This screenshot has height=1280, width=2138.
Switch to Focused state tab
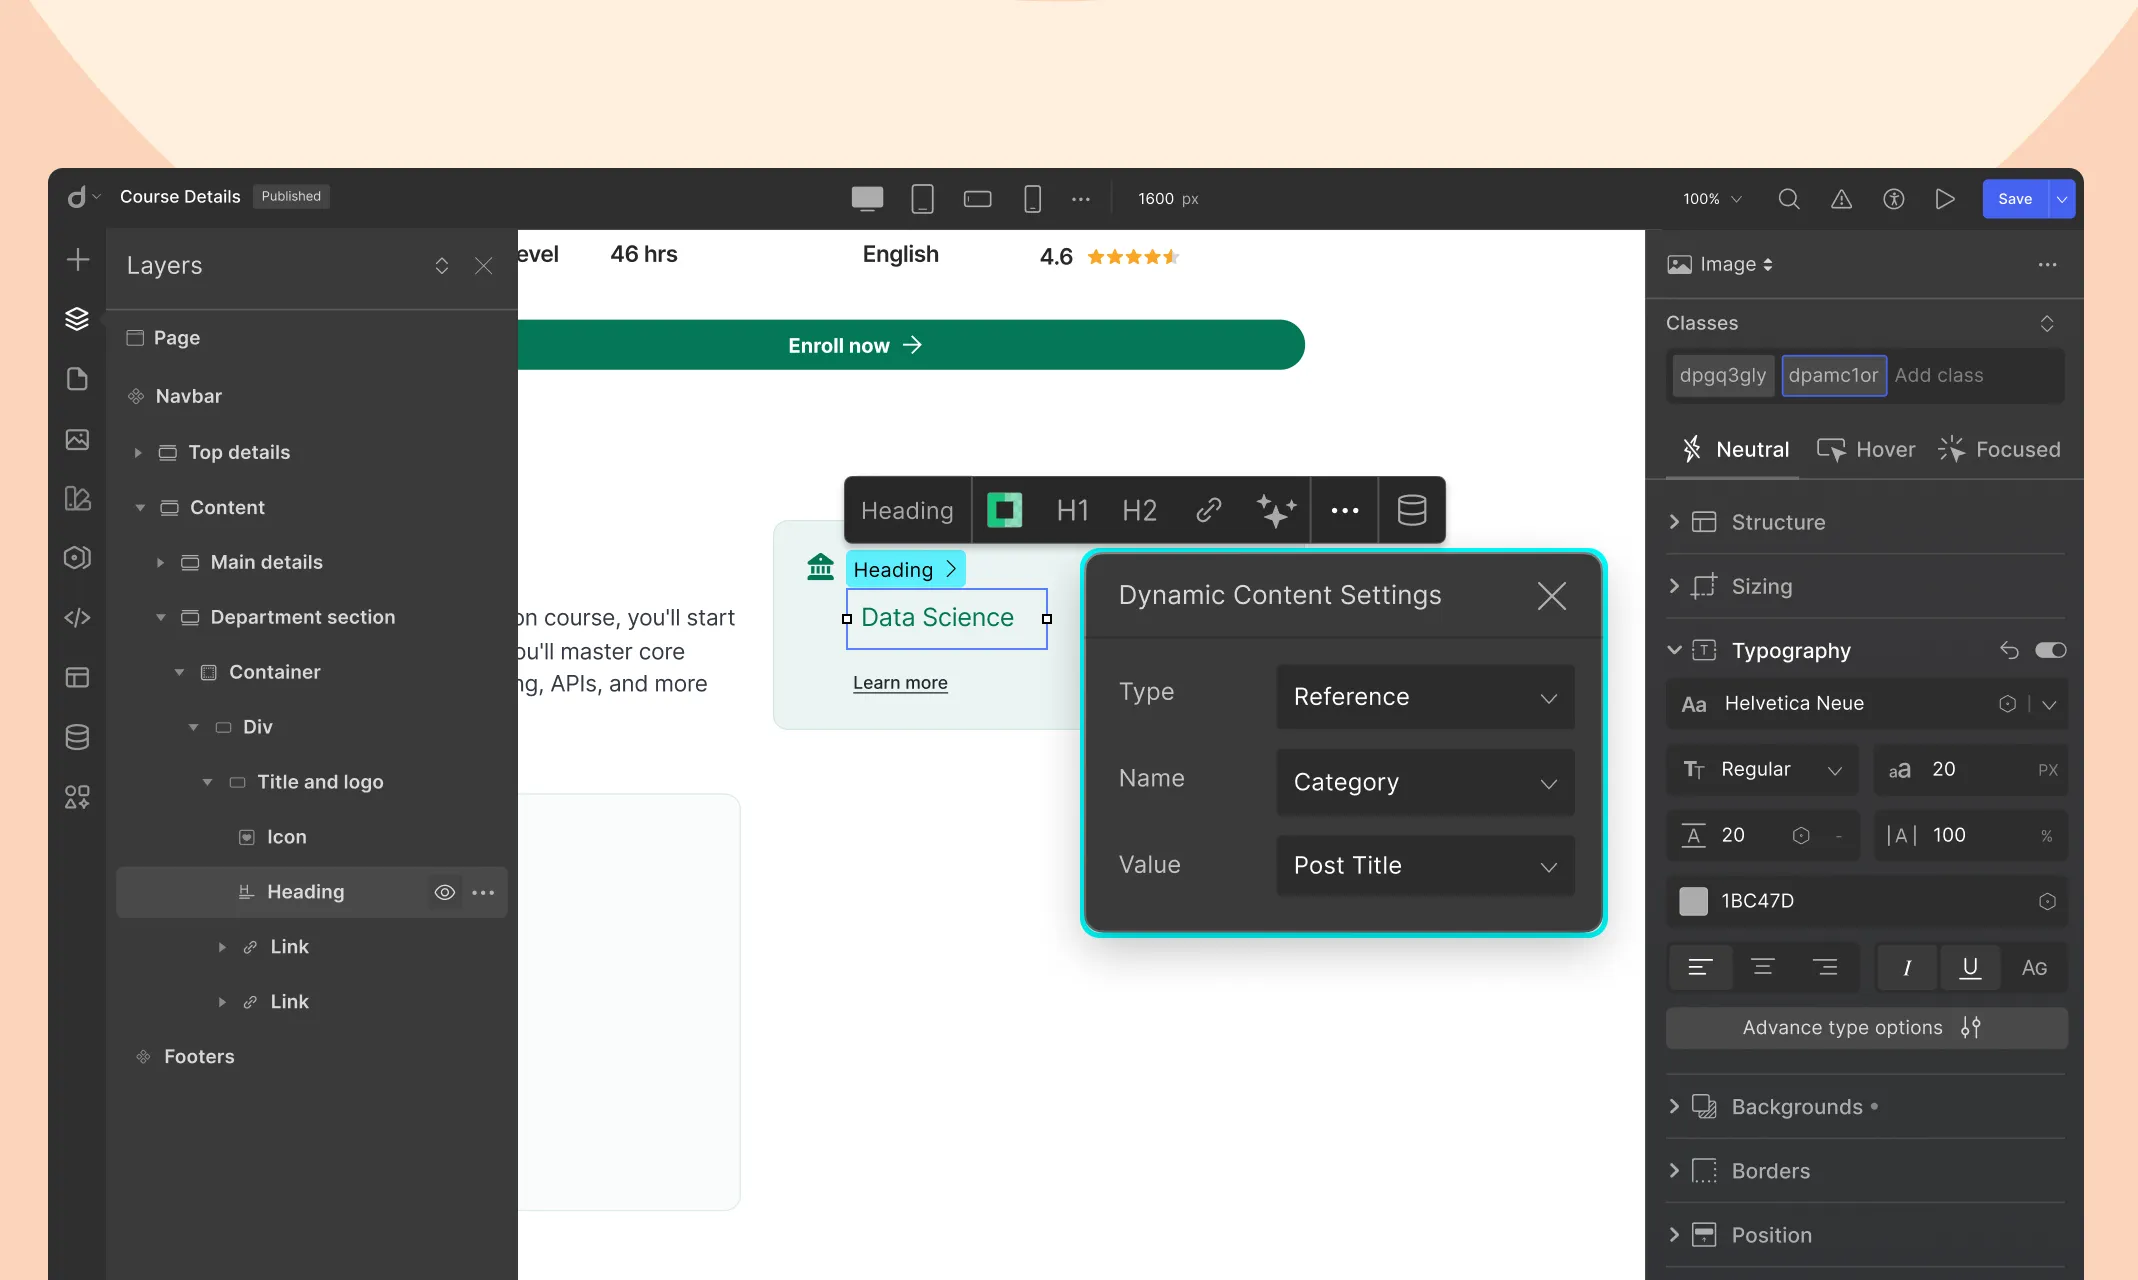pyautogui.click(x=1999, y=450)
